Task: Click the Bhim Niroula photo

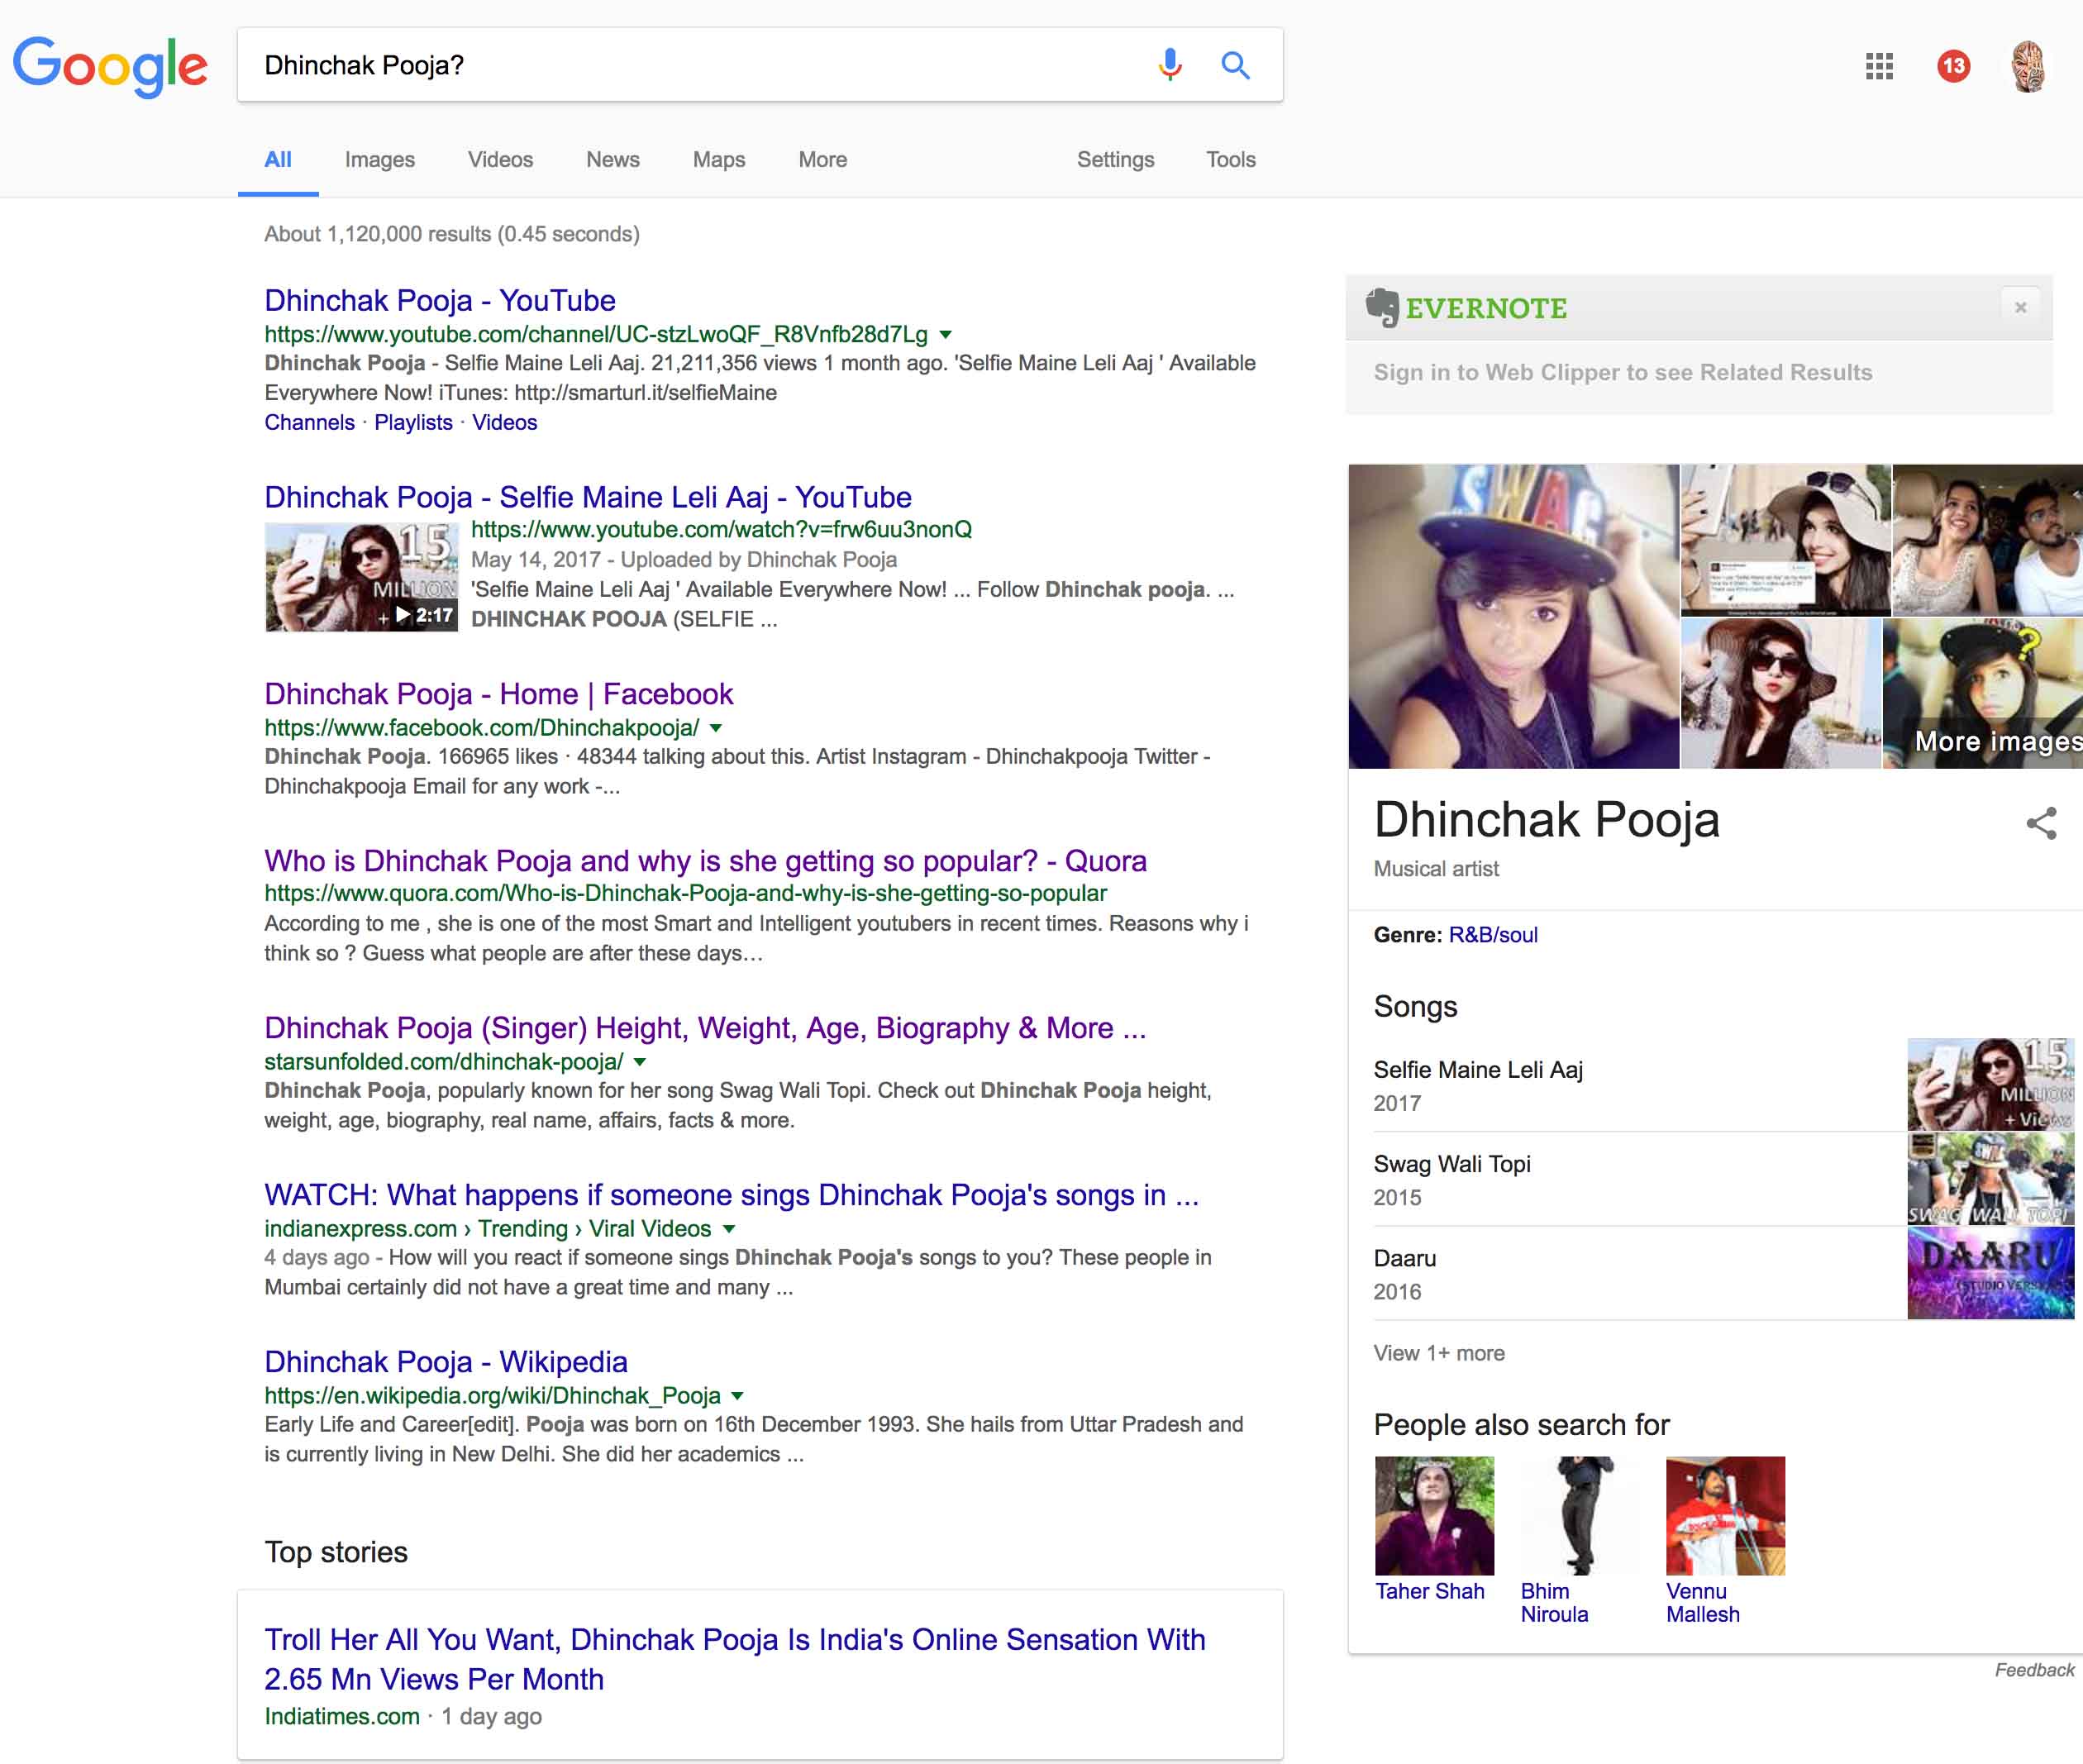Action: [x=1580, y=1516]
